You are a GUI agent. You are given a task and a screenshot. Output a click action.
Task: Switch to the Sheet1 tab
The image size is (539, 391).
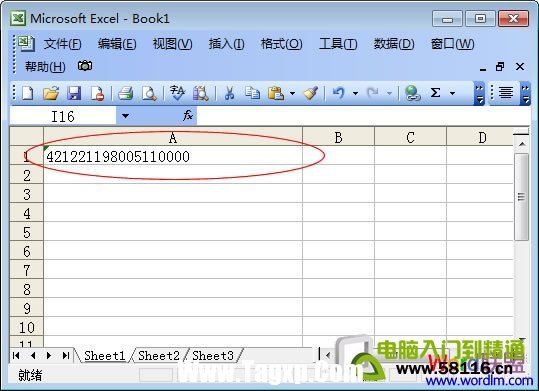pos(104,356)
